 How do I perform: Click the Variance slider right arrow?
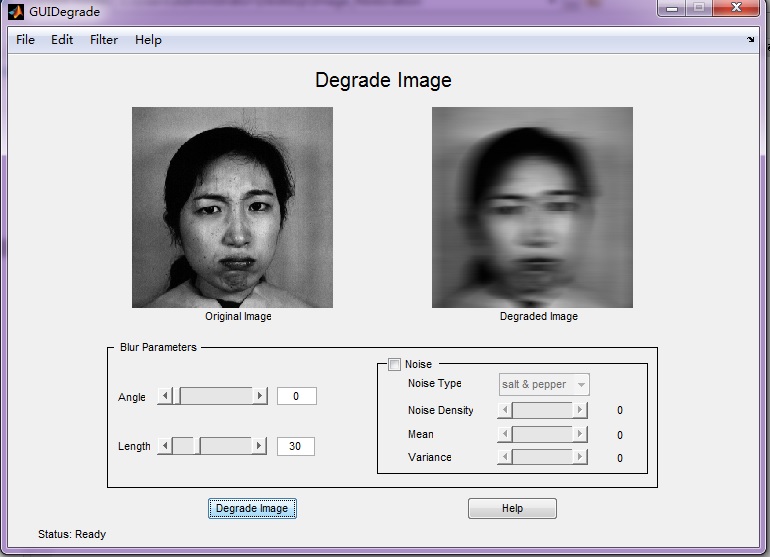(579, 457)
